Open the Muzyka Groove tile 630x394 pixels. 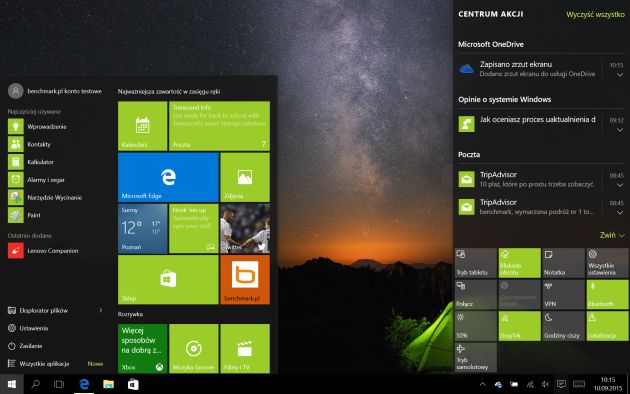[x=194, y=349]
